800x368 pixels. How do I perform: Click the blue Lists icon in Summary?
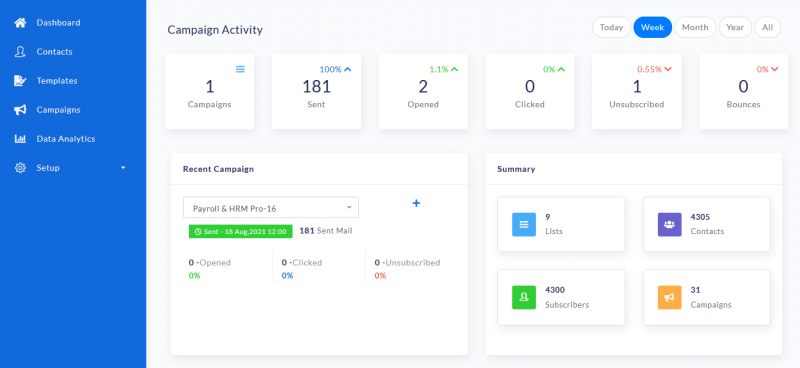click(524, 225)
